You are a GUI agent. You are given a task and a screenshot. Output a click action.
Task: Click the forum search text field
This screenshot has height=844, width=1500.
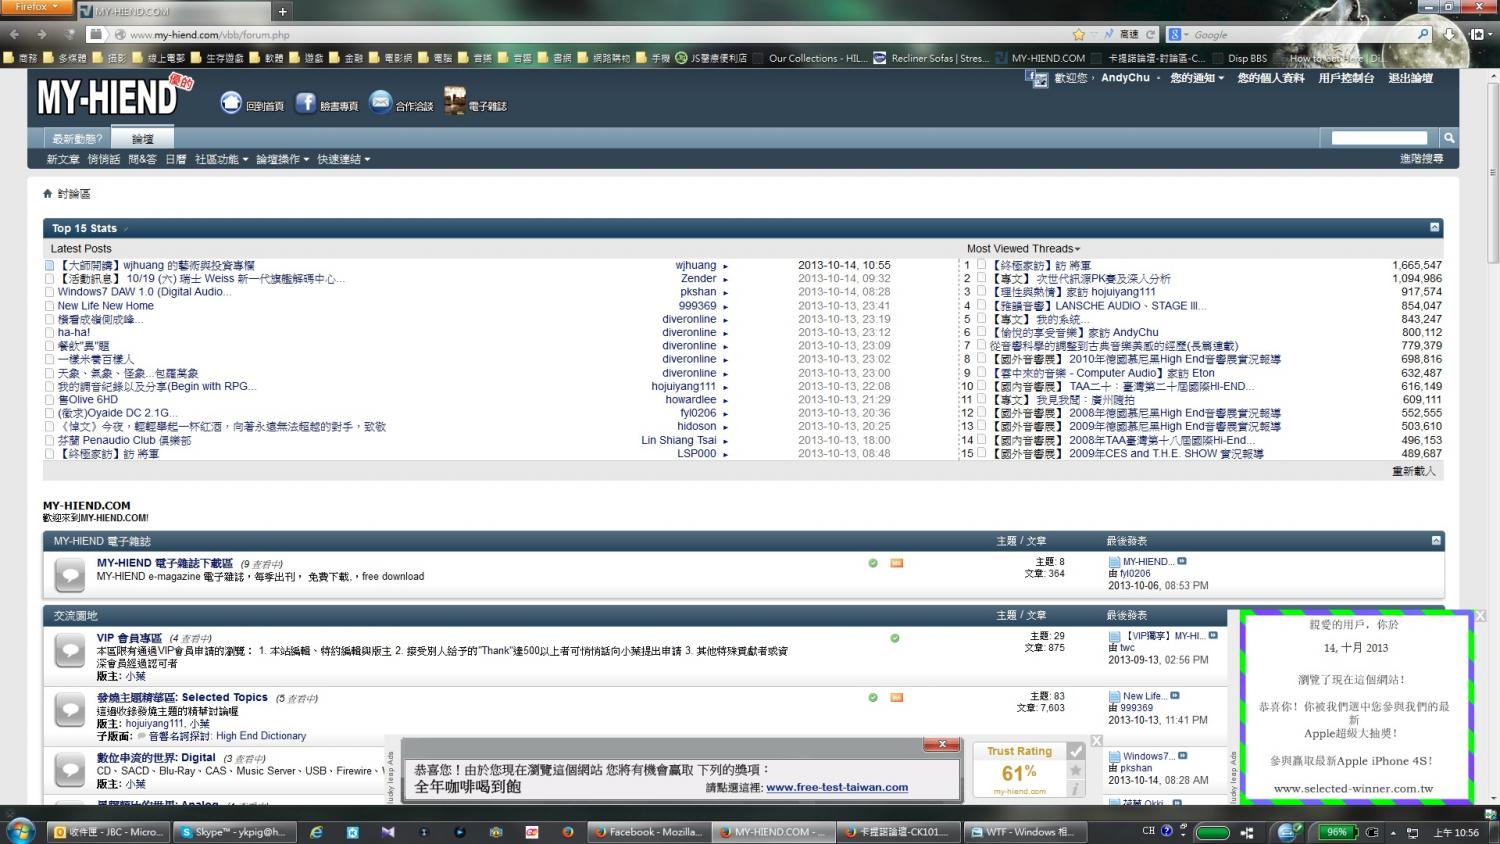[1379, 138]
